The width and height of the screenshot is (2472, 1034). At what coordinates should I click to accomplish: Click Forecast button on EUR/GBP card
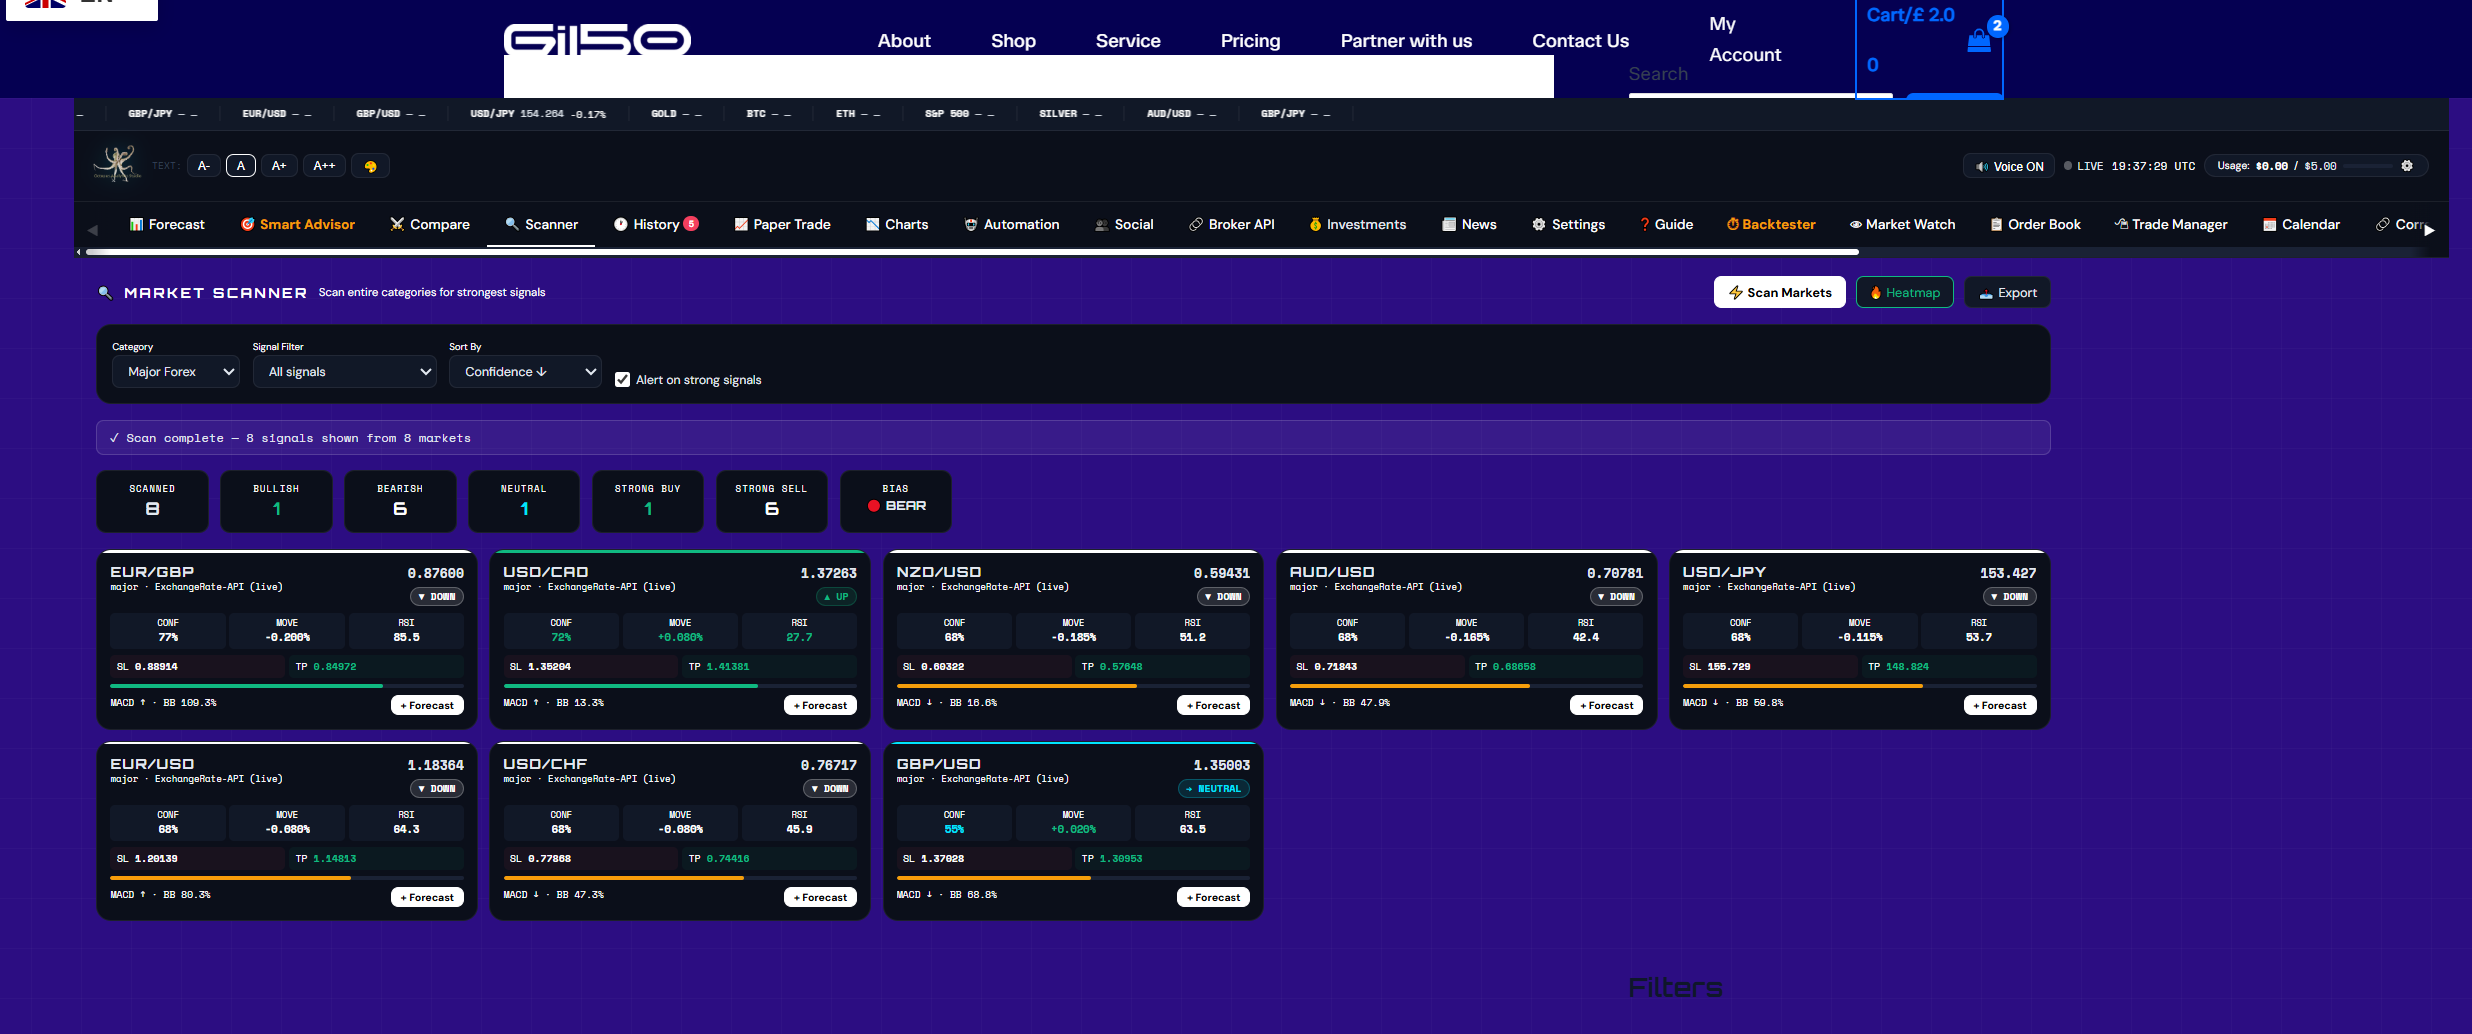[427, 706]
